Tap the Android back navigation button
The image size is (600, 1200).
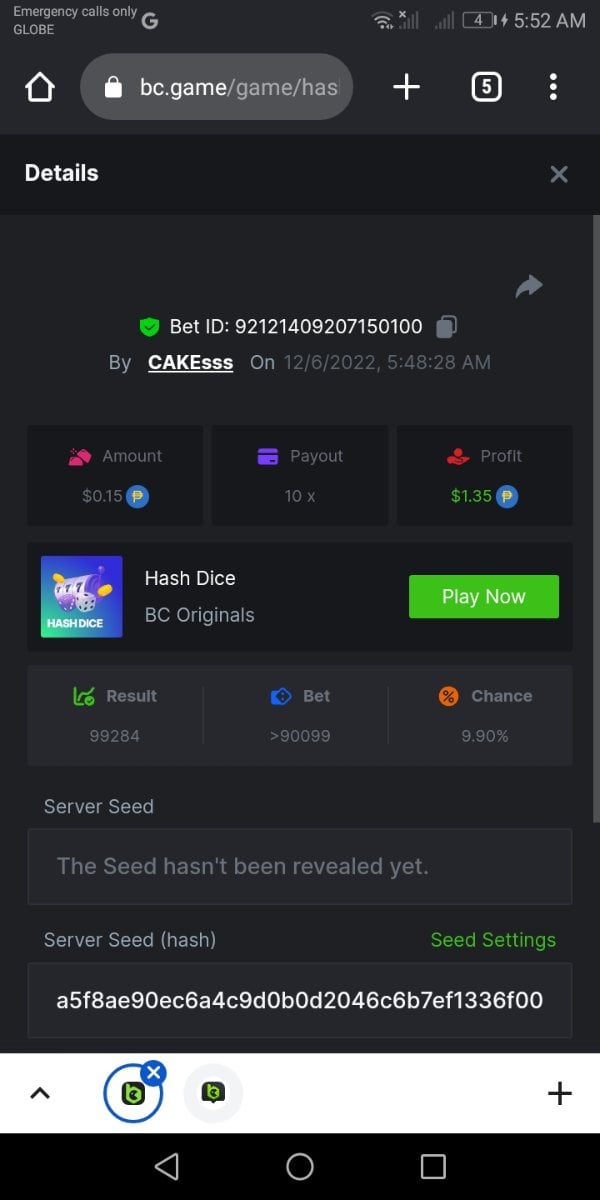click(x=167, y=1166)
